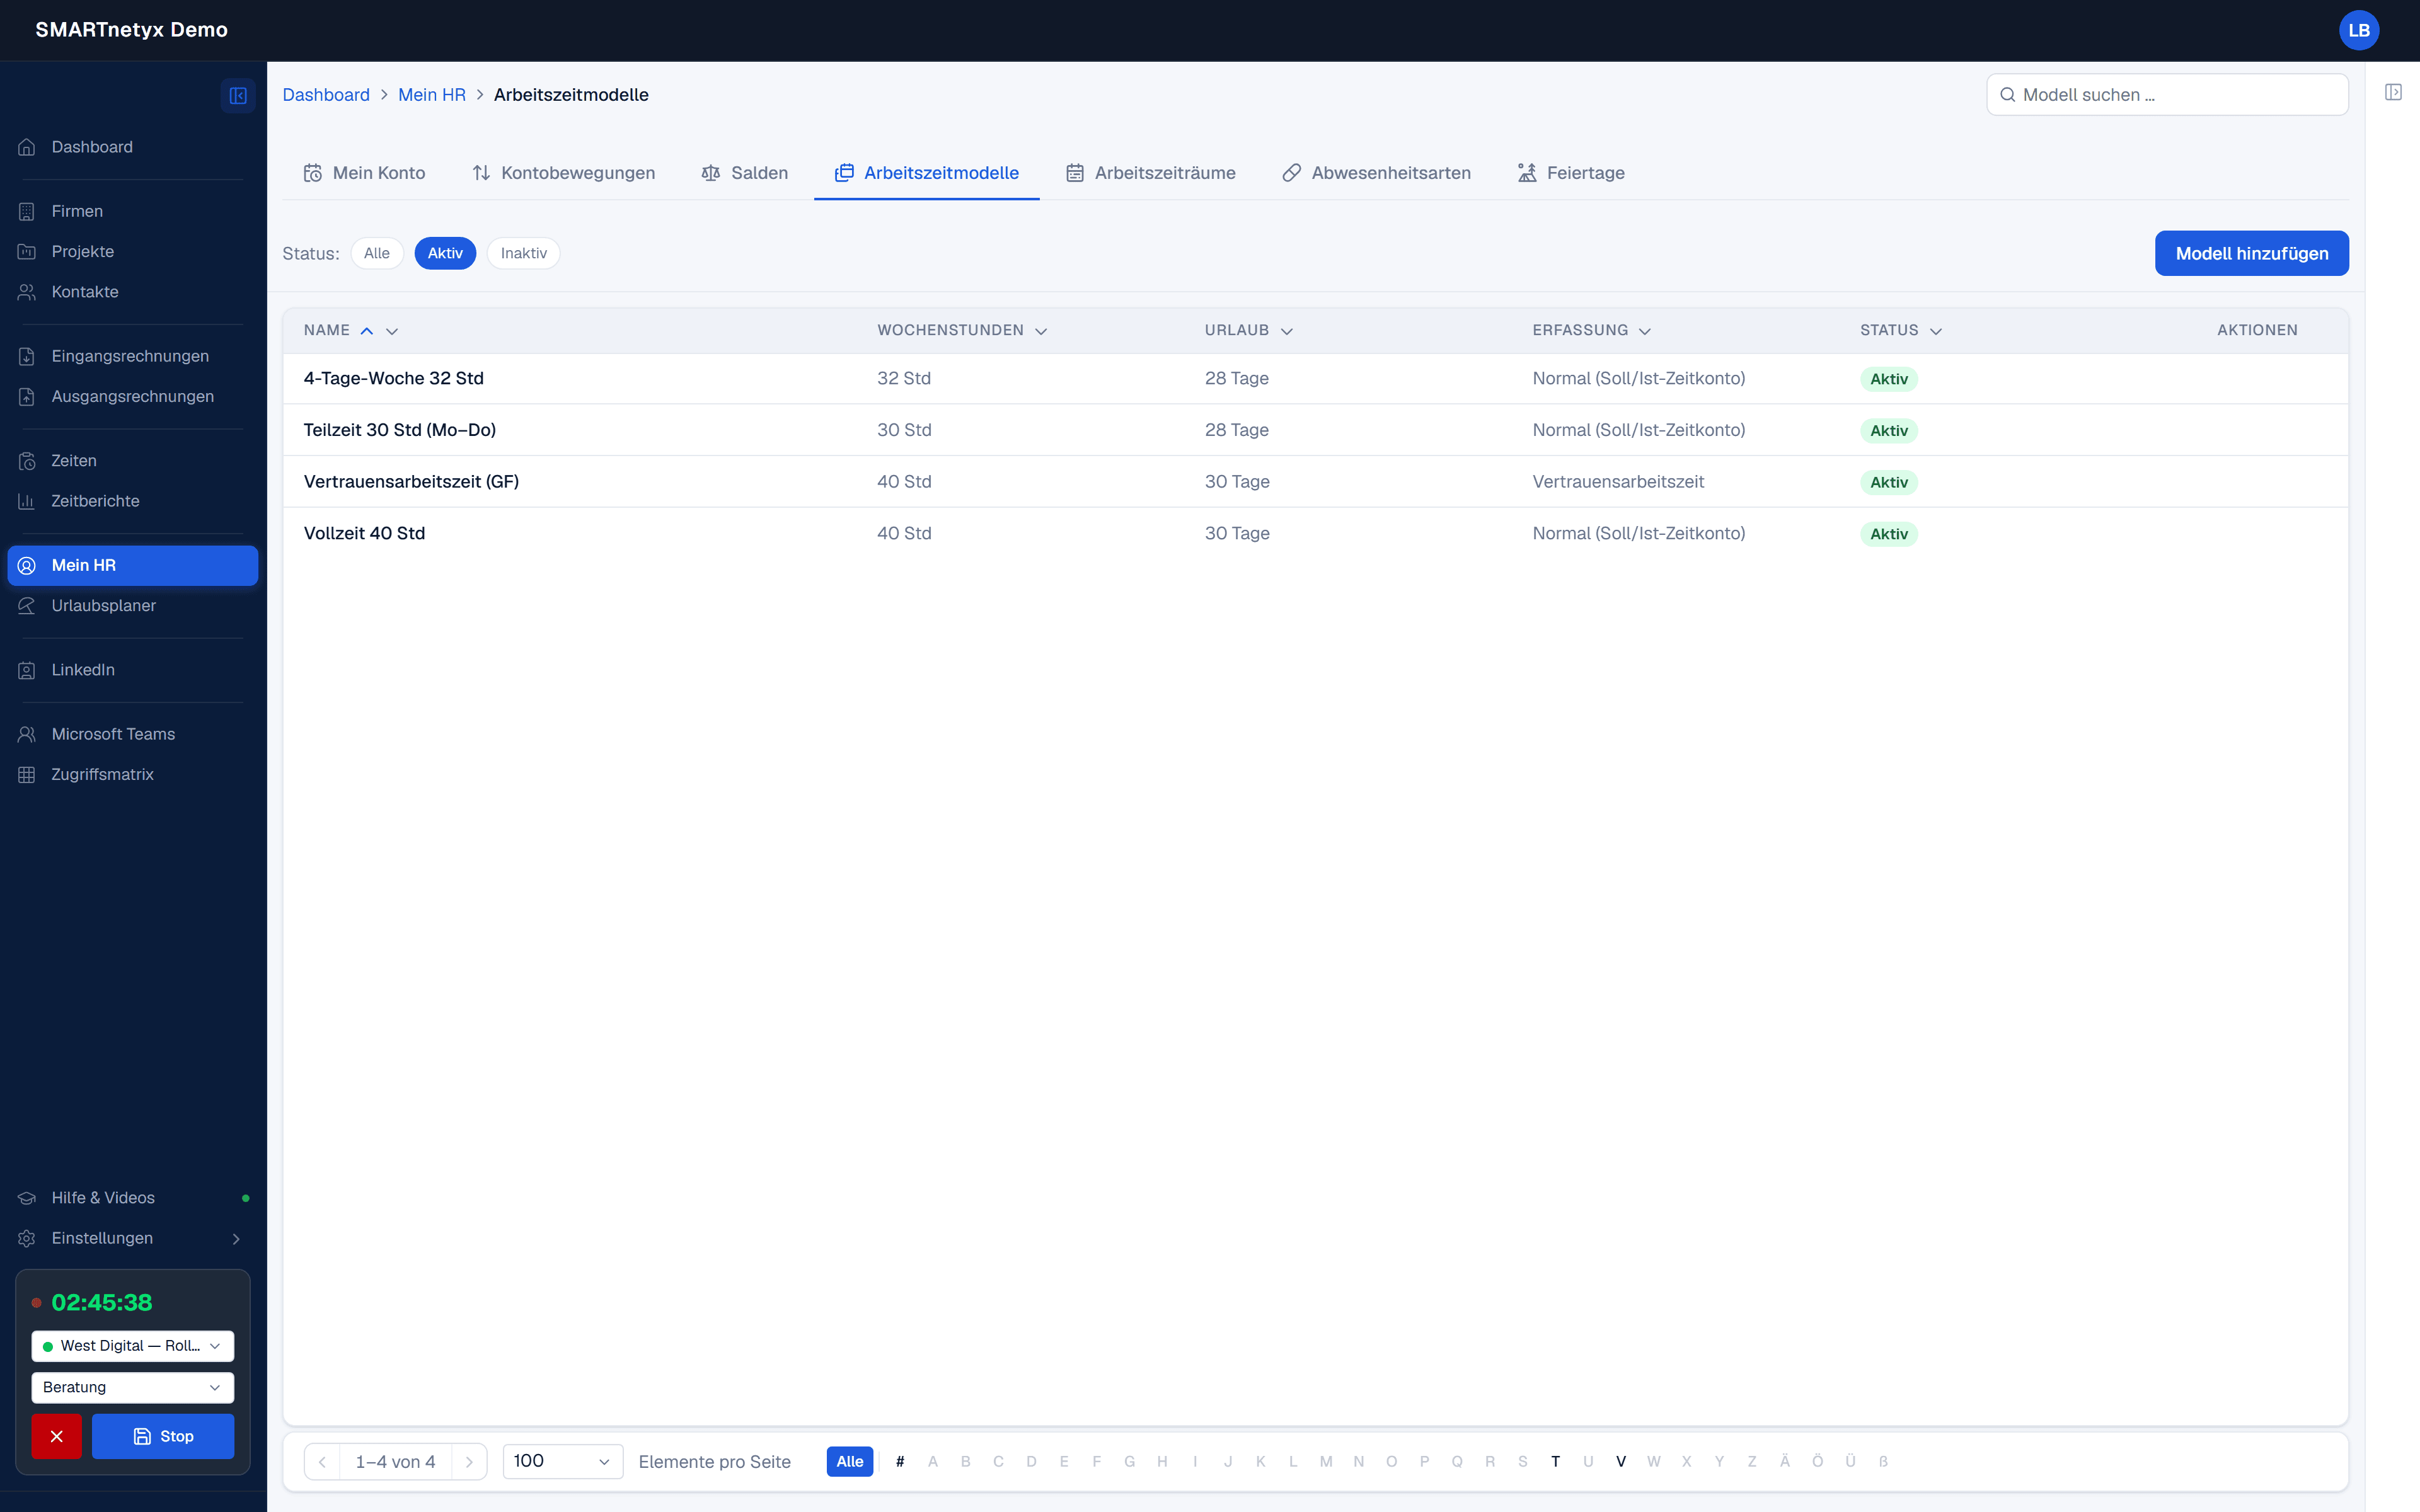Open Vollzeit 40 Std row
Image resolution: width=2420 pixels, height=1512 pixels.
click(x=1315, y=534)
